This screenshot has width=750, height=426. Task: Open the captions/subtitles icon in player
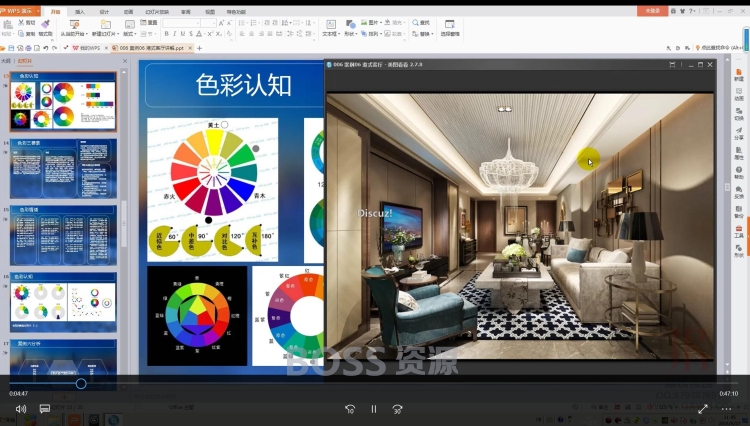pos(44,409)
